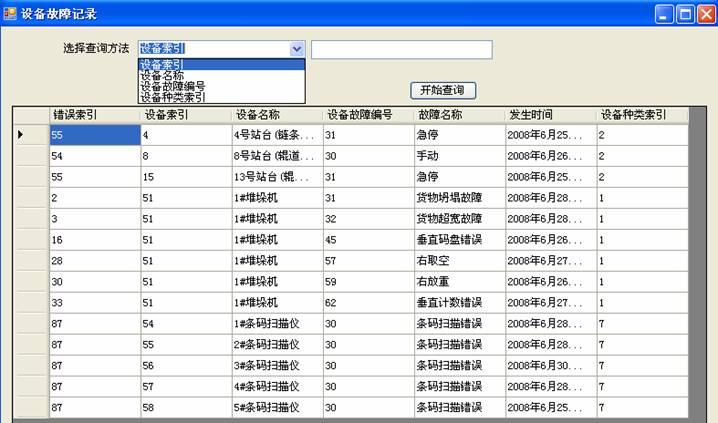
Task: Maximize the 设备故障记录 window
Action: 684,14
